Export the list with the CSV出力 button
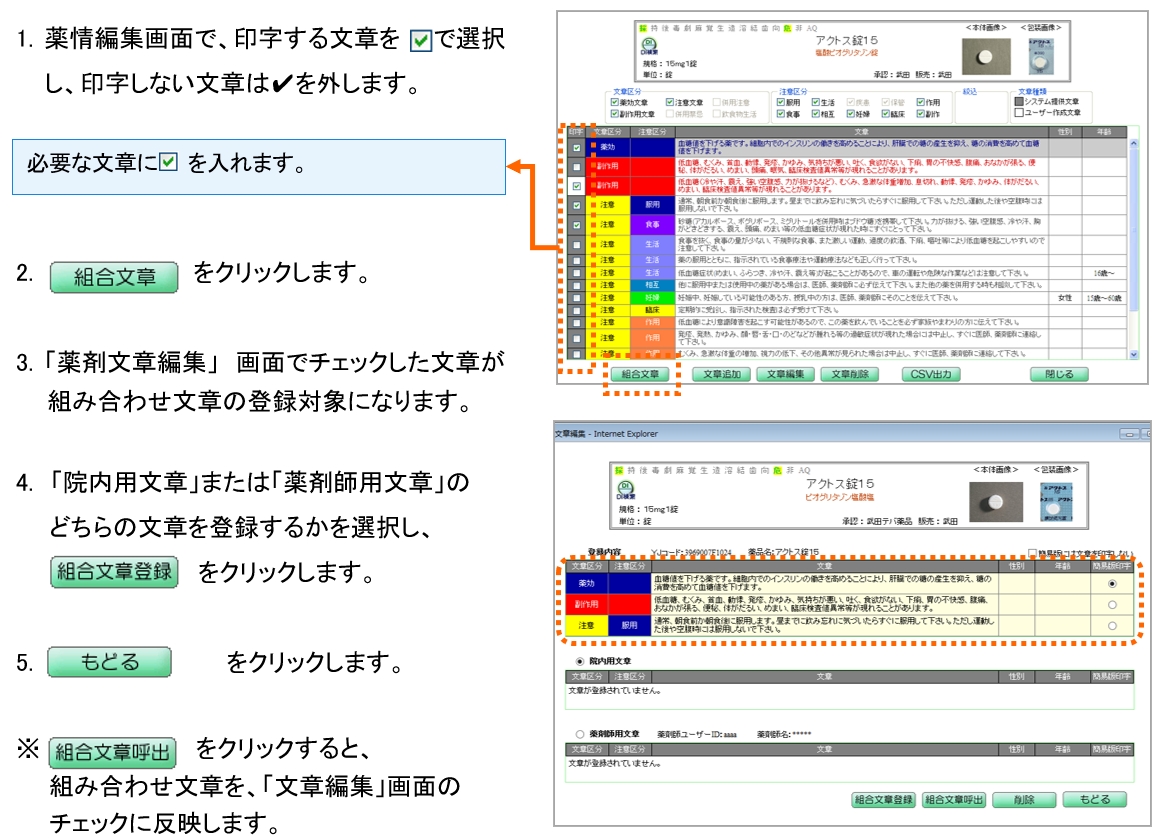 (930, 375)
